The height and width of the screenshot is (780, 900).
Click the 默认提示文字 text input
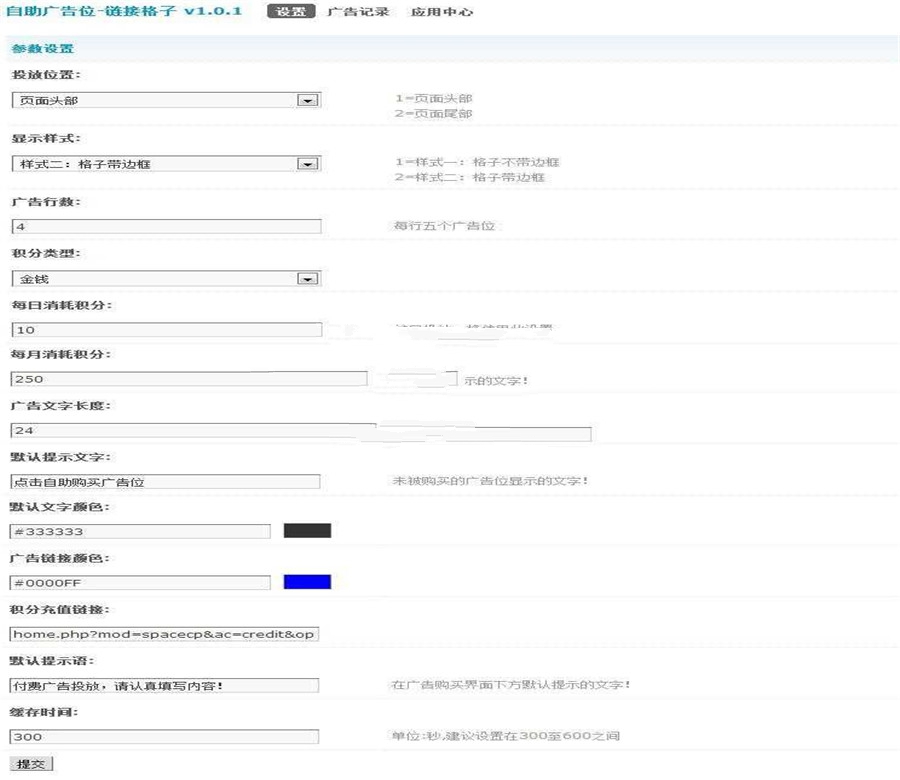165,480
